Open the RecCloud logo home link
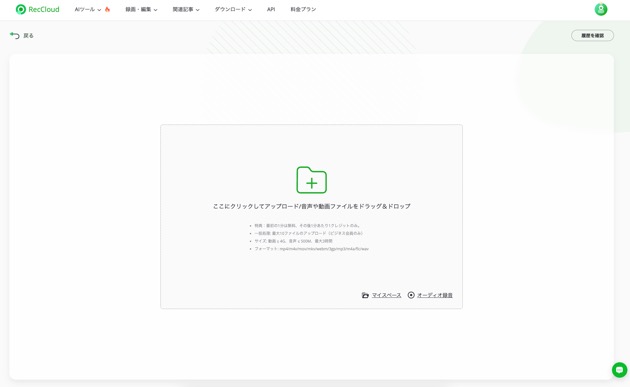 pos(37,9)
